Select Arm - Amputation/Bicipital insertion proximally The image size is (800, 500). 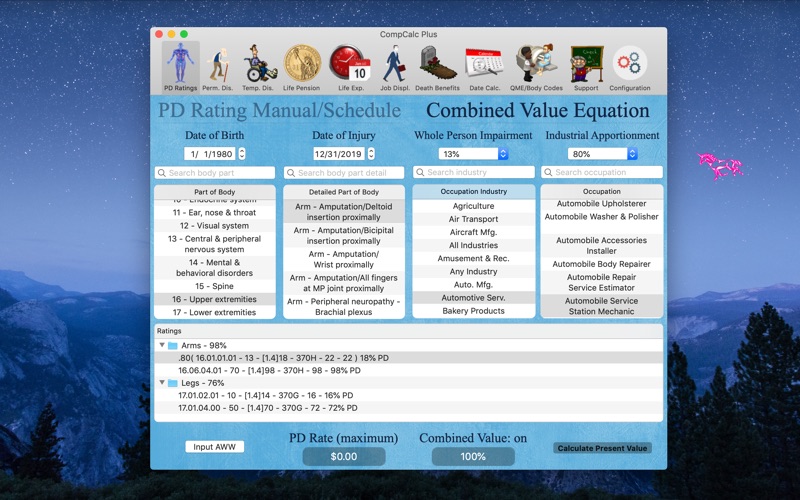click(x=344, y=235)
